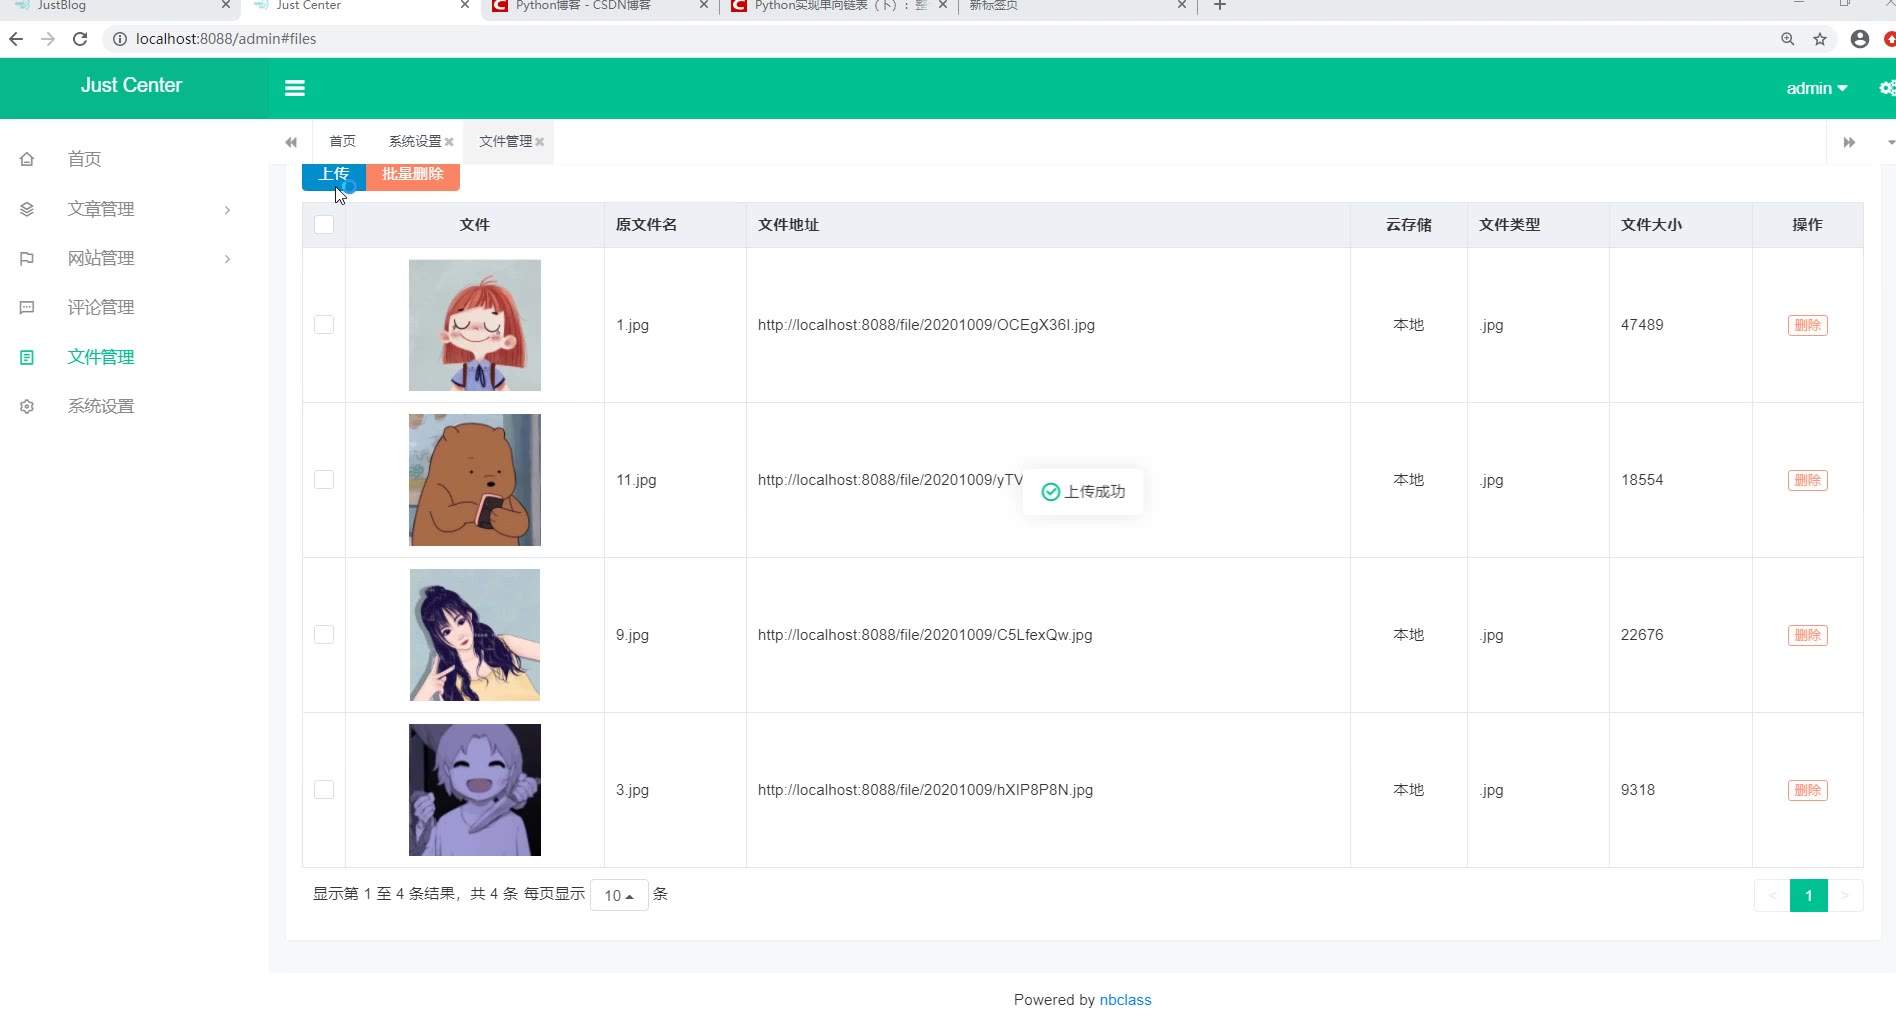Expand the 网站管理 submenu chevron
The width and height of the screenshot is (1896, 1012).
228,259
